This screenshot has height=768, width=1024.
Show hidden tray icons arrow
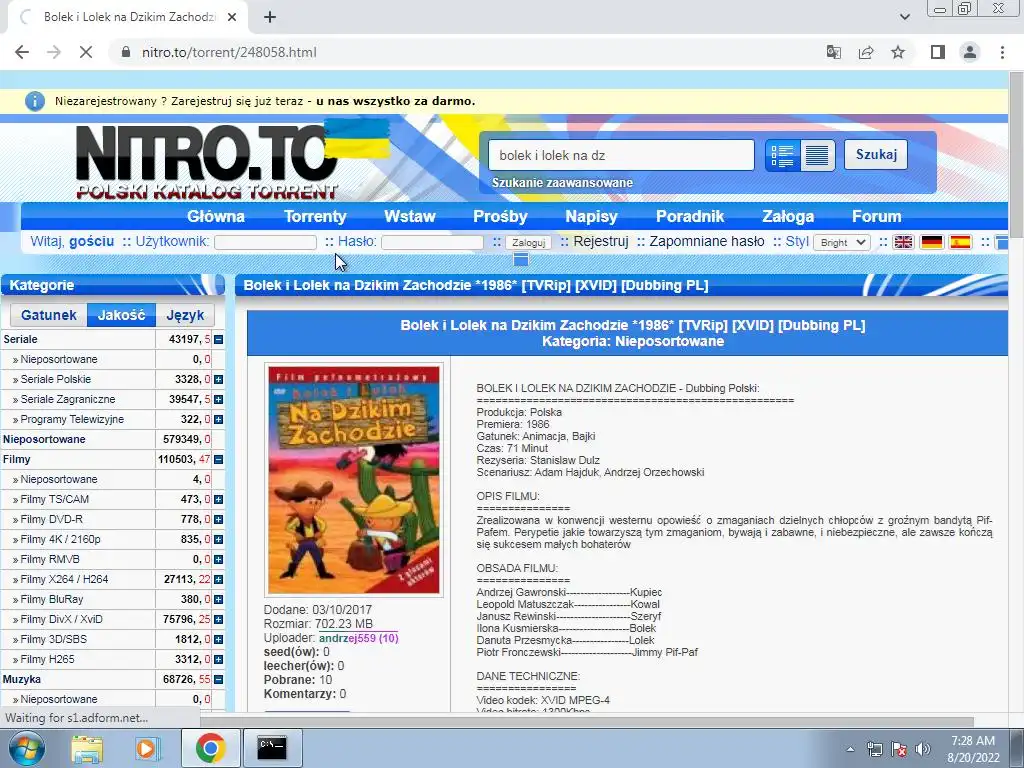tap(850, 750)
